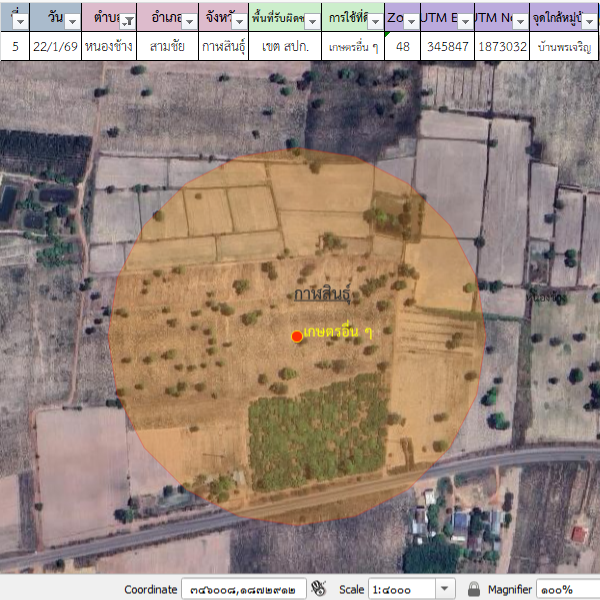Open filter arrow for Zone column
Viewport: 600px width, 600px height.
[x=411, y=21]
